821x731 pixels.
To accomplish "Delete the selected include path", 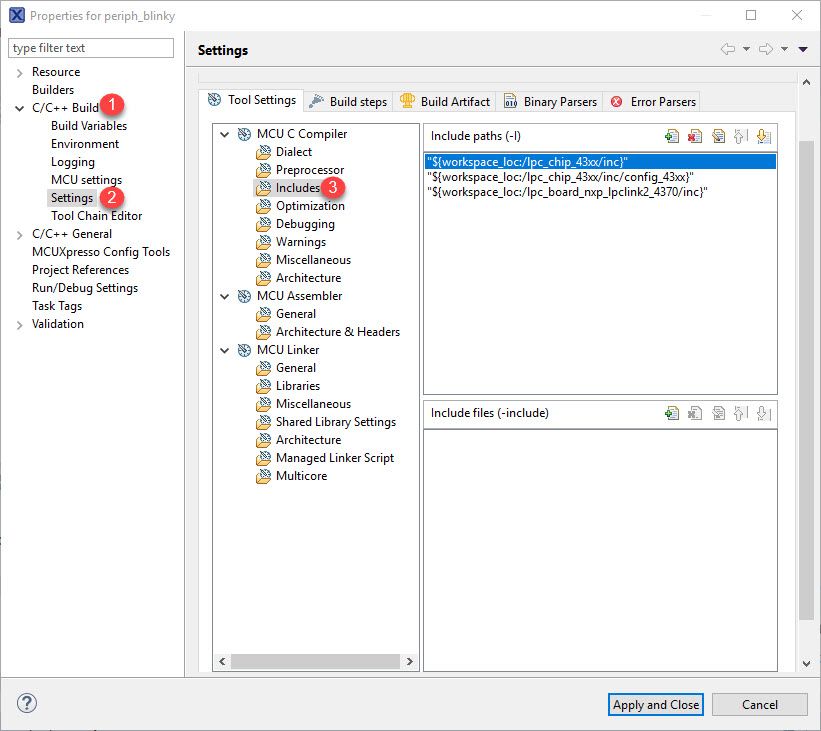I will (695, 137).
